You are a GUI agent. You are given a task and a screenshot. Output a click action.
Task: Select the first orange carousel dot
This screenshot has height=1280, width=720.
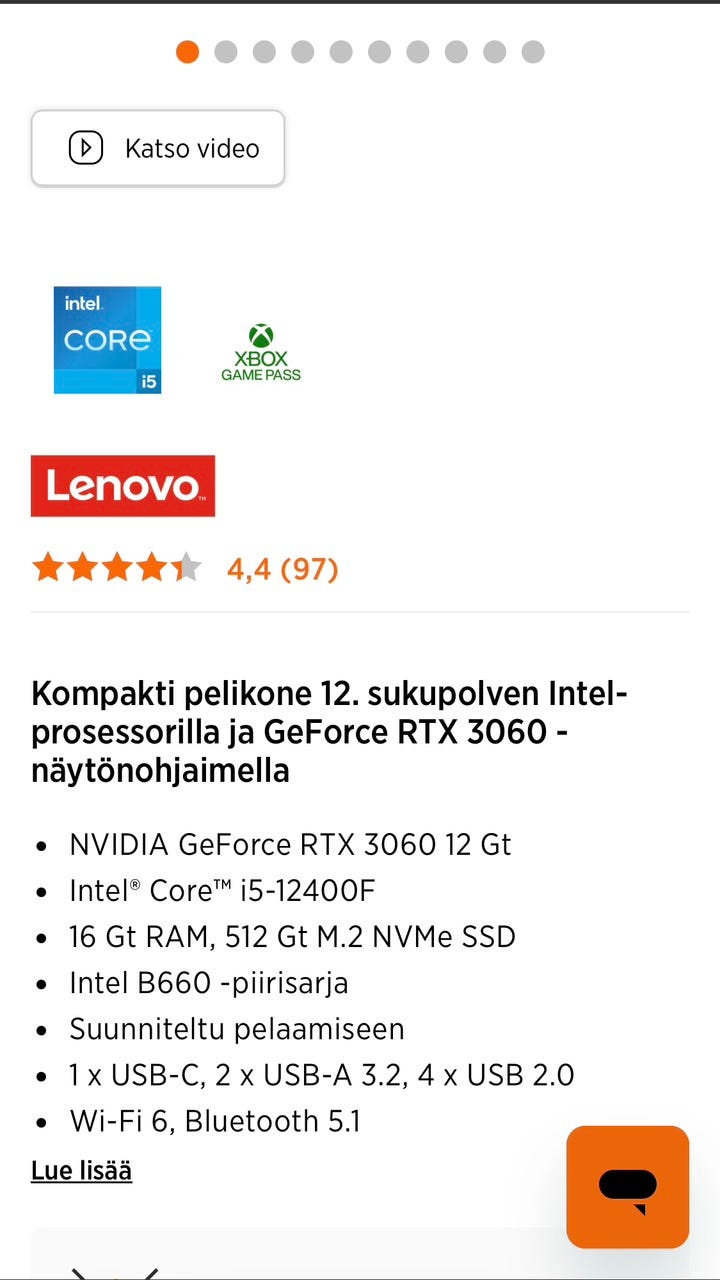187,51
